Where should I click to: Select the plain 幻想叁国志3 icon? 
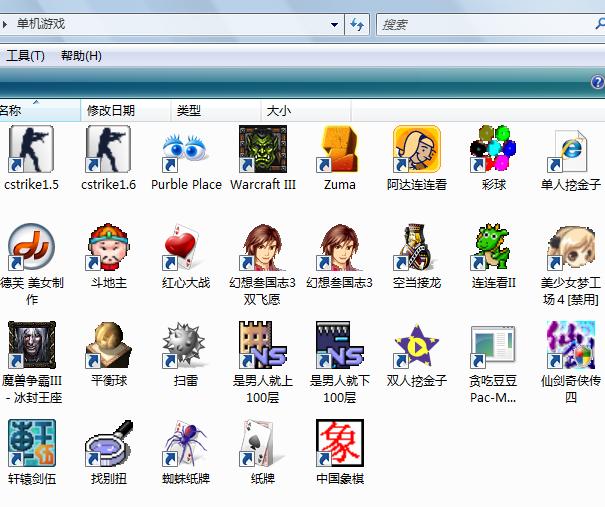tap(340, 247)
